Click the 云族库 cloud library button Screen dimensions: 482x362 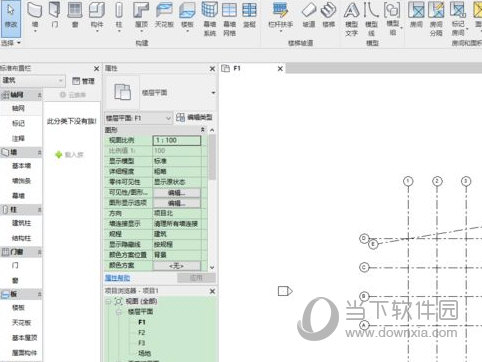click(73, 95)
